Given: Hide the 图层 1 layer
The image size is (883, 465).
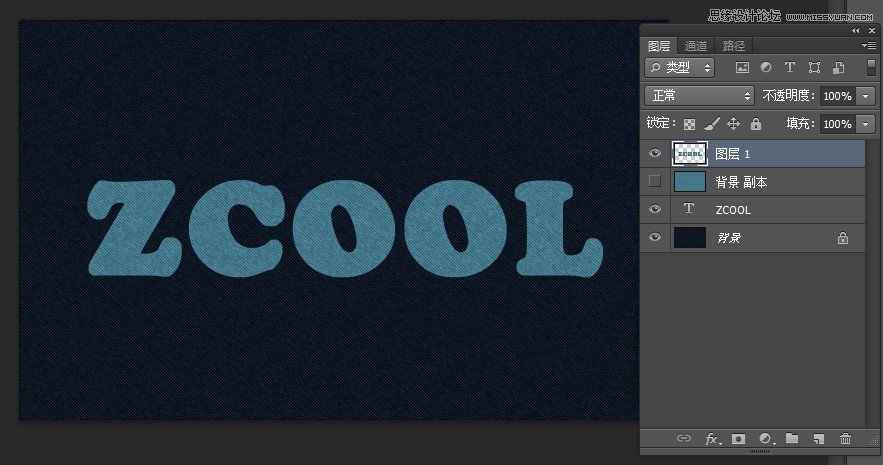Looking at the screenshot, I should [x=654, y=153].
